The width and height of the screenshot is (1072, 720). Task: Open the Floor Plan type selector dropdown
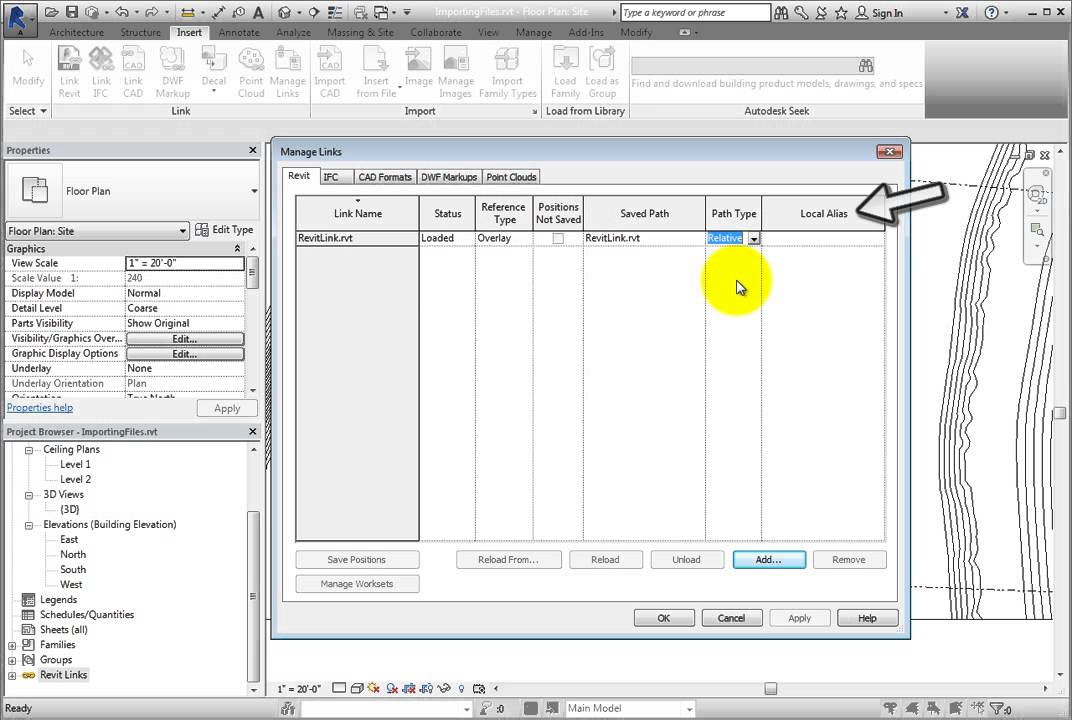pyautogui.click(x=254, y=191)
